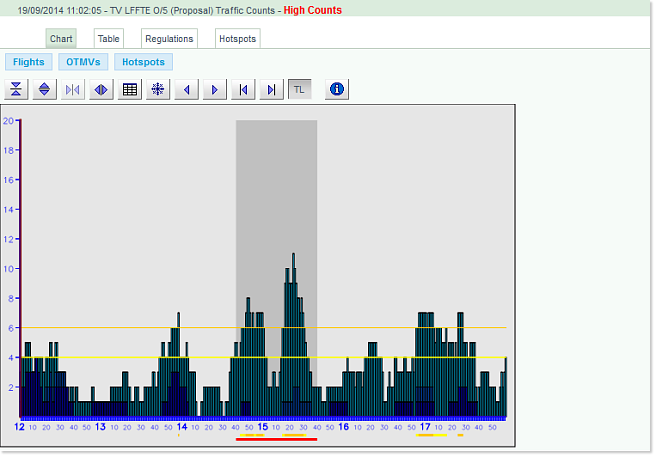This screenshot has height=455, width=654.
Task: Open the blue information icon
Action: (x=337, y=90)
